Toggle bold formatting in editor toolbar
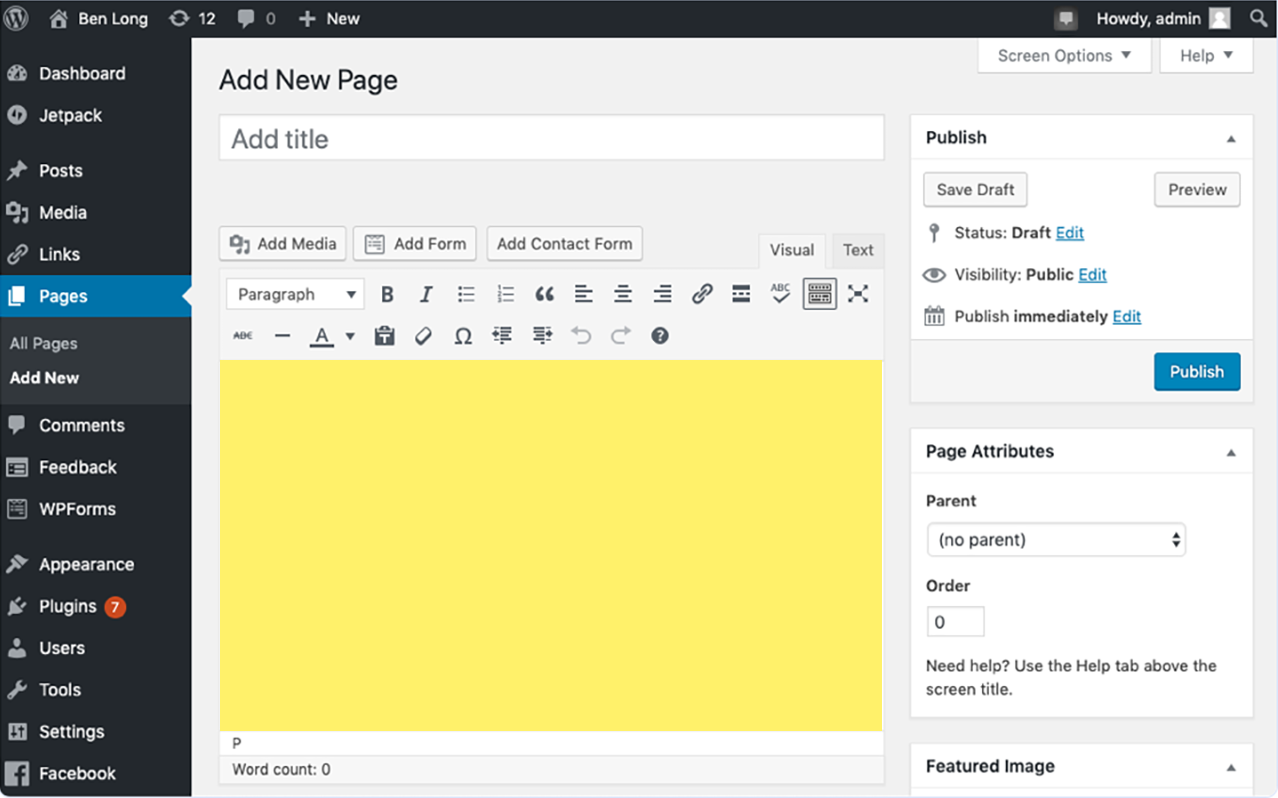This screenshot has width=1278, height=798. point(387,294)
